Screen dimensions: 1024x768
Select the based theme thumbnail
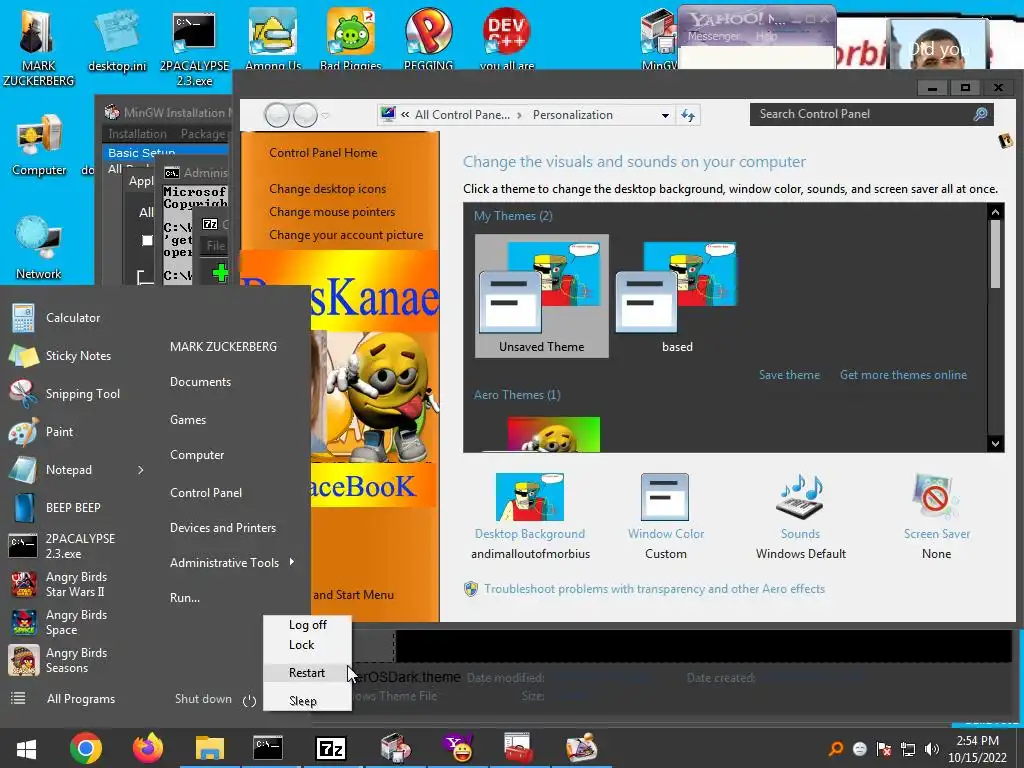(x=677, y=296)
